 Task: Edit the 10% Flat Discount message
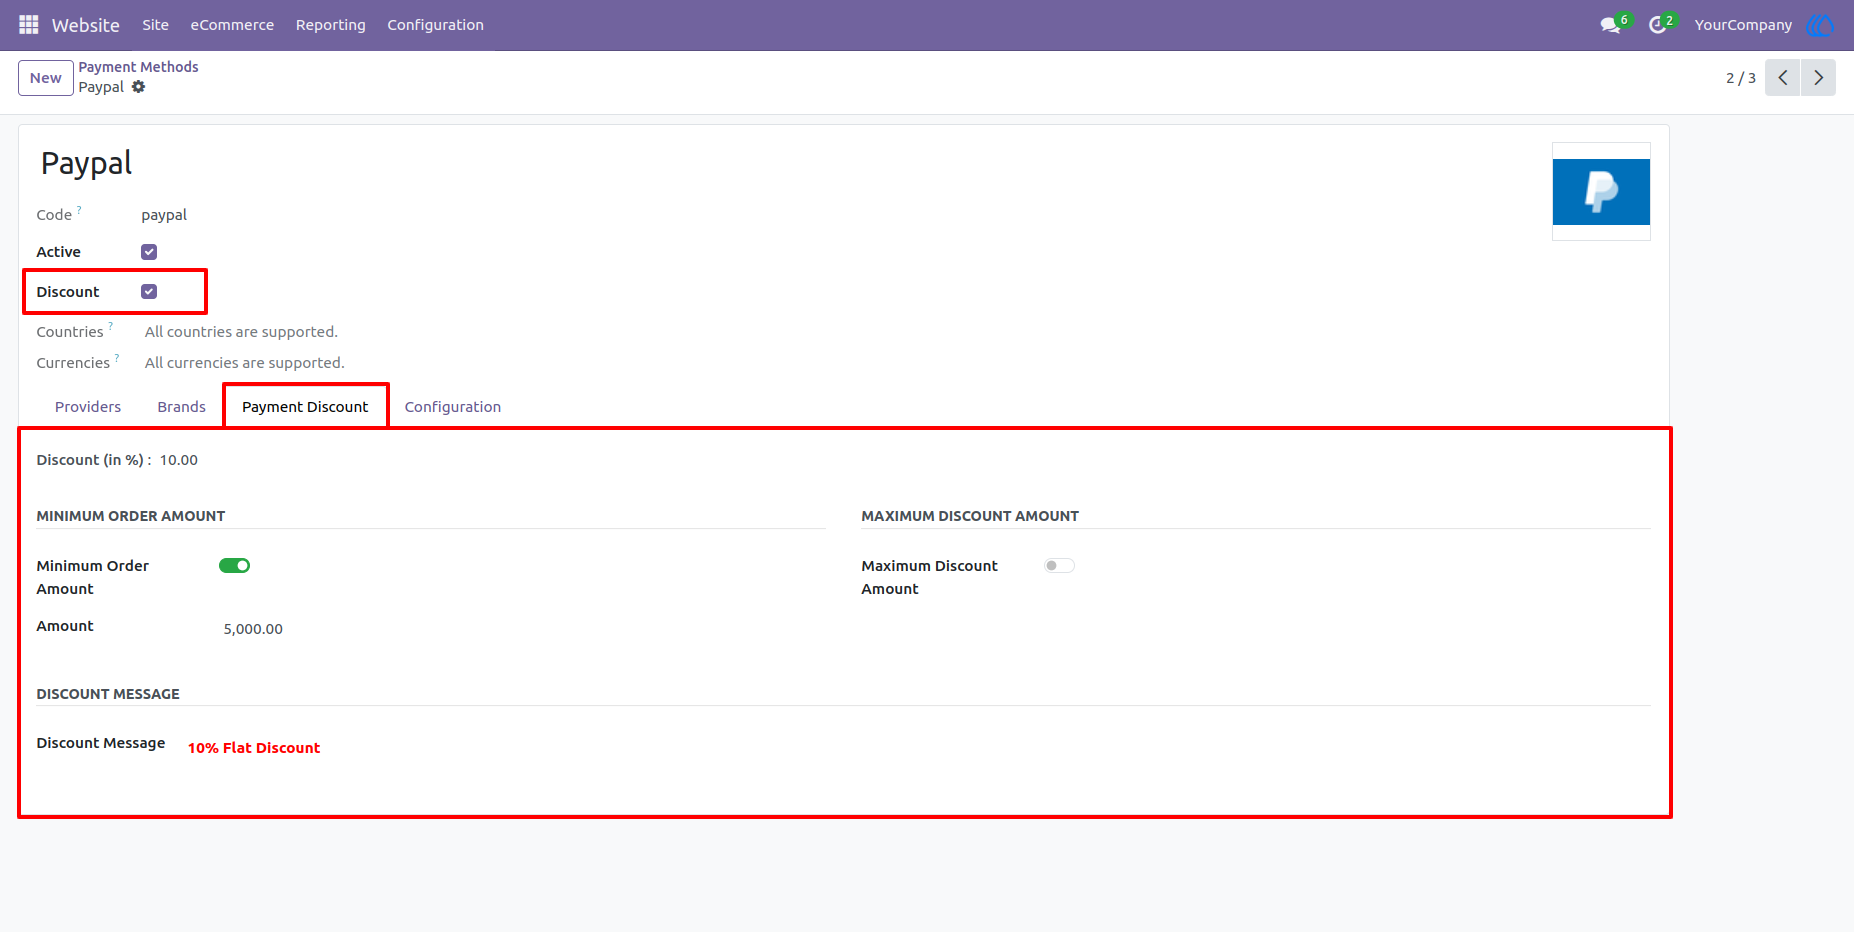(x=254, y=748)
